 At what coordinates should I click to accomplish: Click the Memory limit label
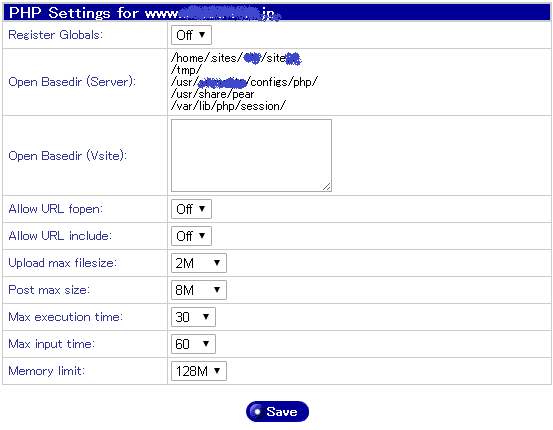[x=47, y=371]
